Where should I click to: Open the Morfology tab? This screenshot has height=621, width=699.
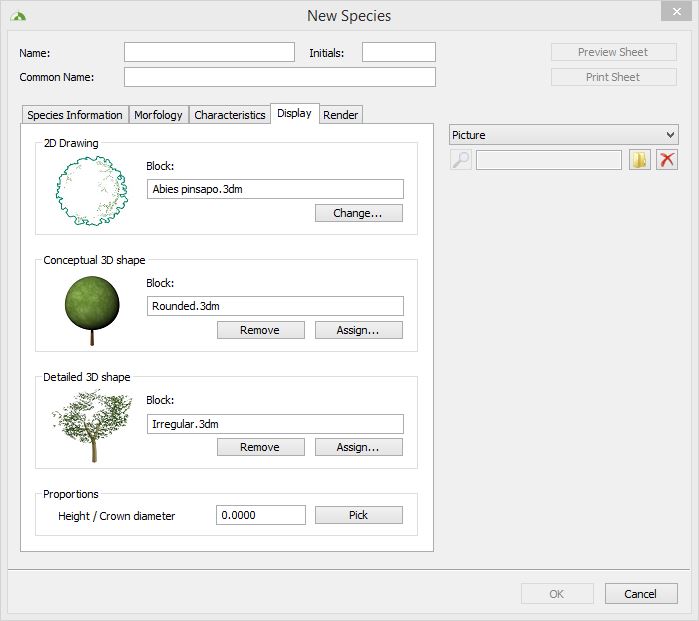pyautogui.click(x=158, y=115)
